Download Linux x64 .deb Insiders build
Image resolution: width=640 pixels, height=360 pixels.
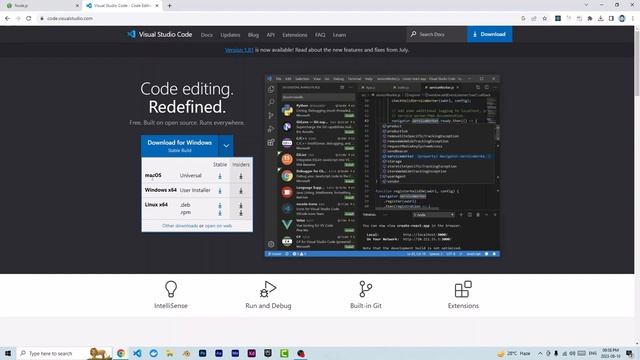[x=241, y=205]
